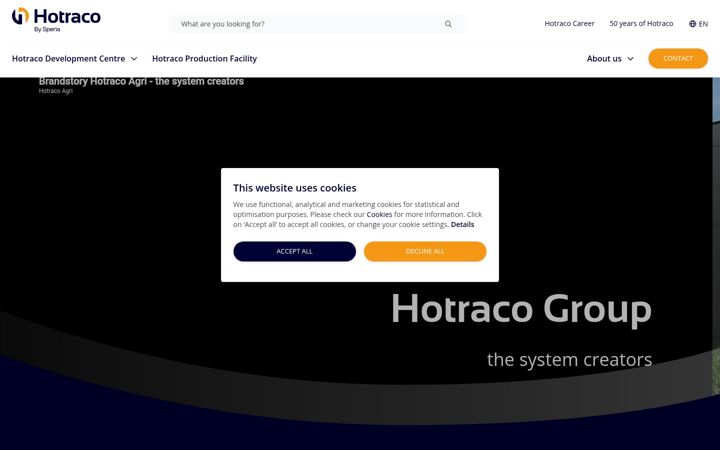Click the Hotraco logo in the header
The image size is (720, 450).
[56, 19]
